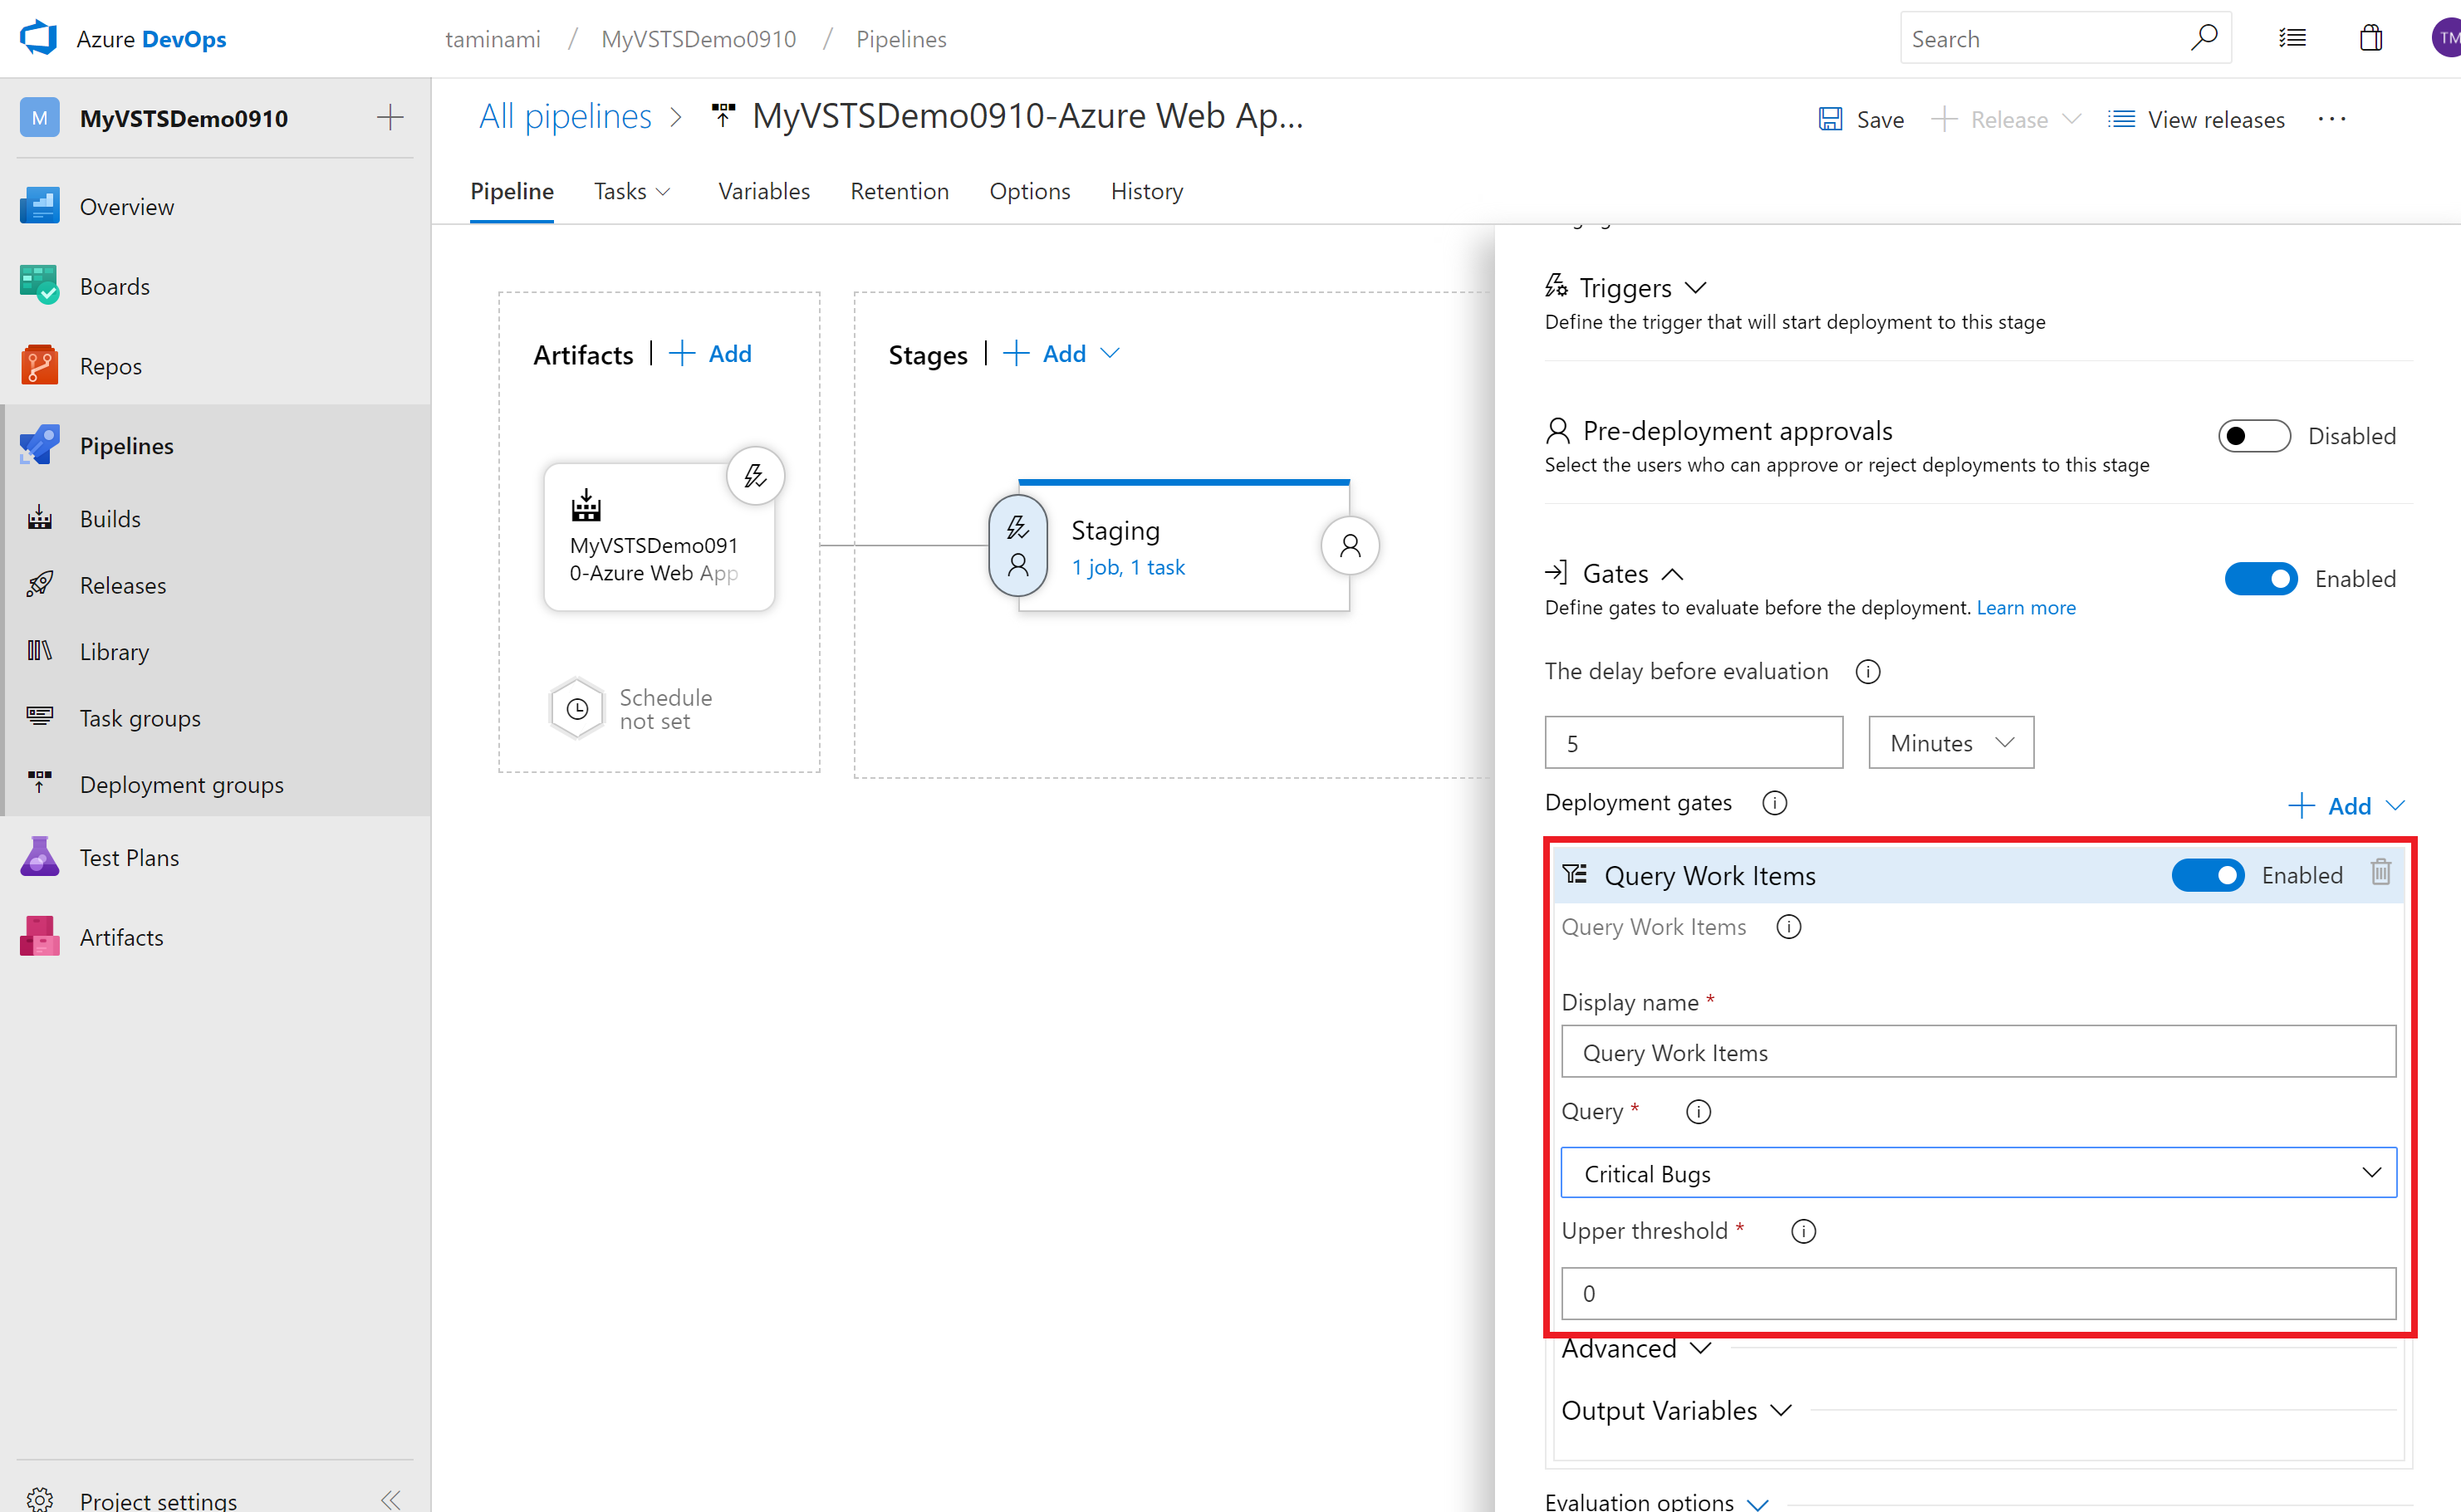
Task: Switch to the Variables tab
Action: tap(763, 191)
